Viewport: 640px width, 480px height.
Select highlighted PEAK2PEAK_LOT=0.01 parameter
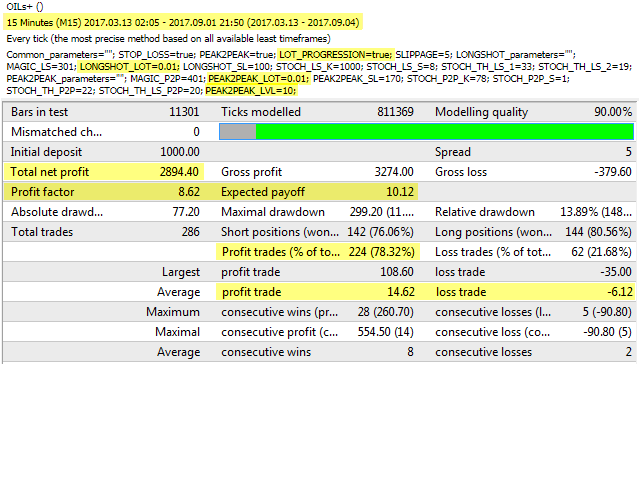[x=259, y=78]
